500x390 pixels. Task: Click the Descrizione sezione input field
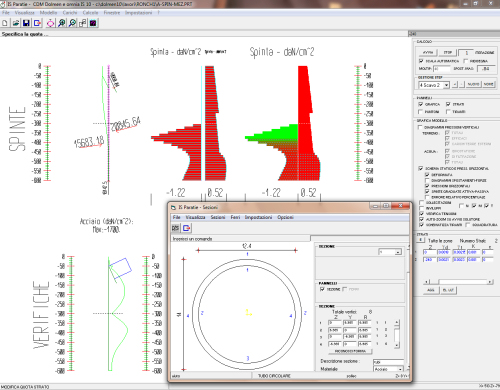[x=388, y=362]
